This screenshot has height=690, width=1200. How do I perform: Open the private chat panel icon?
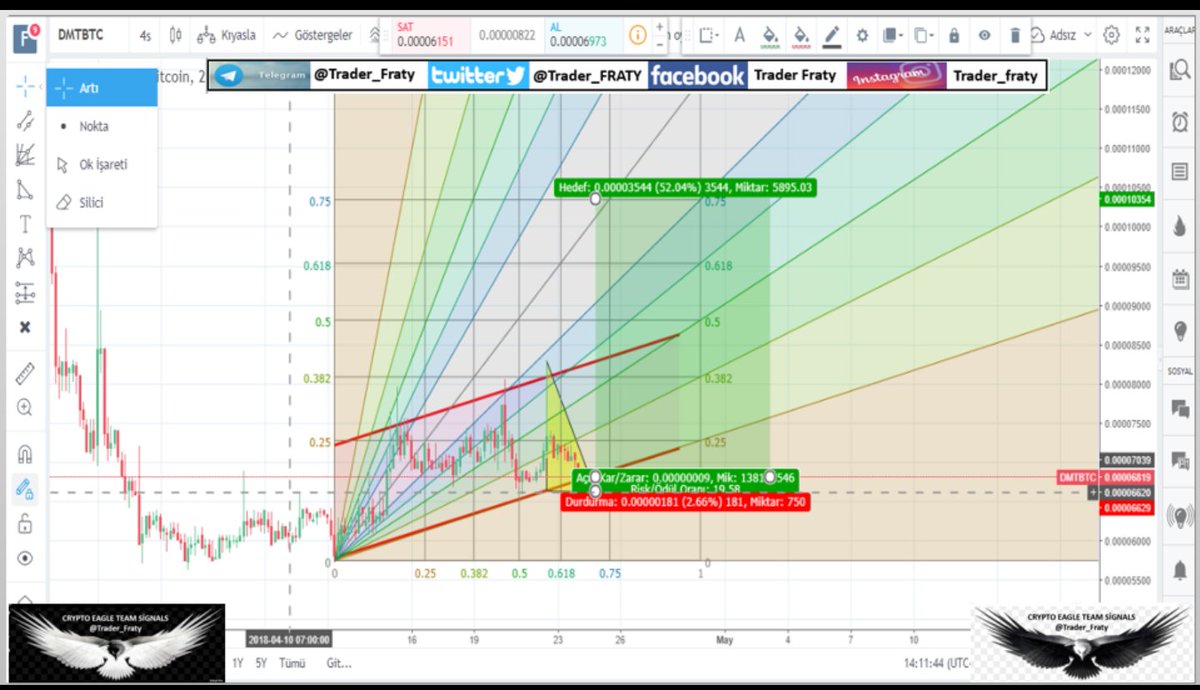tap(1179, 460)
